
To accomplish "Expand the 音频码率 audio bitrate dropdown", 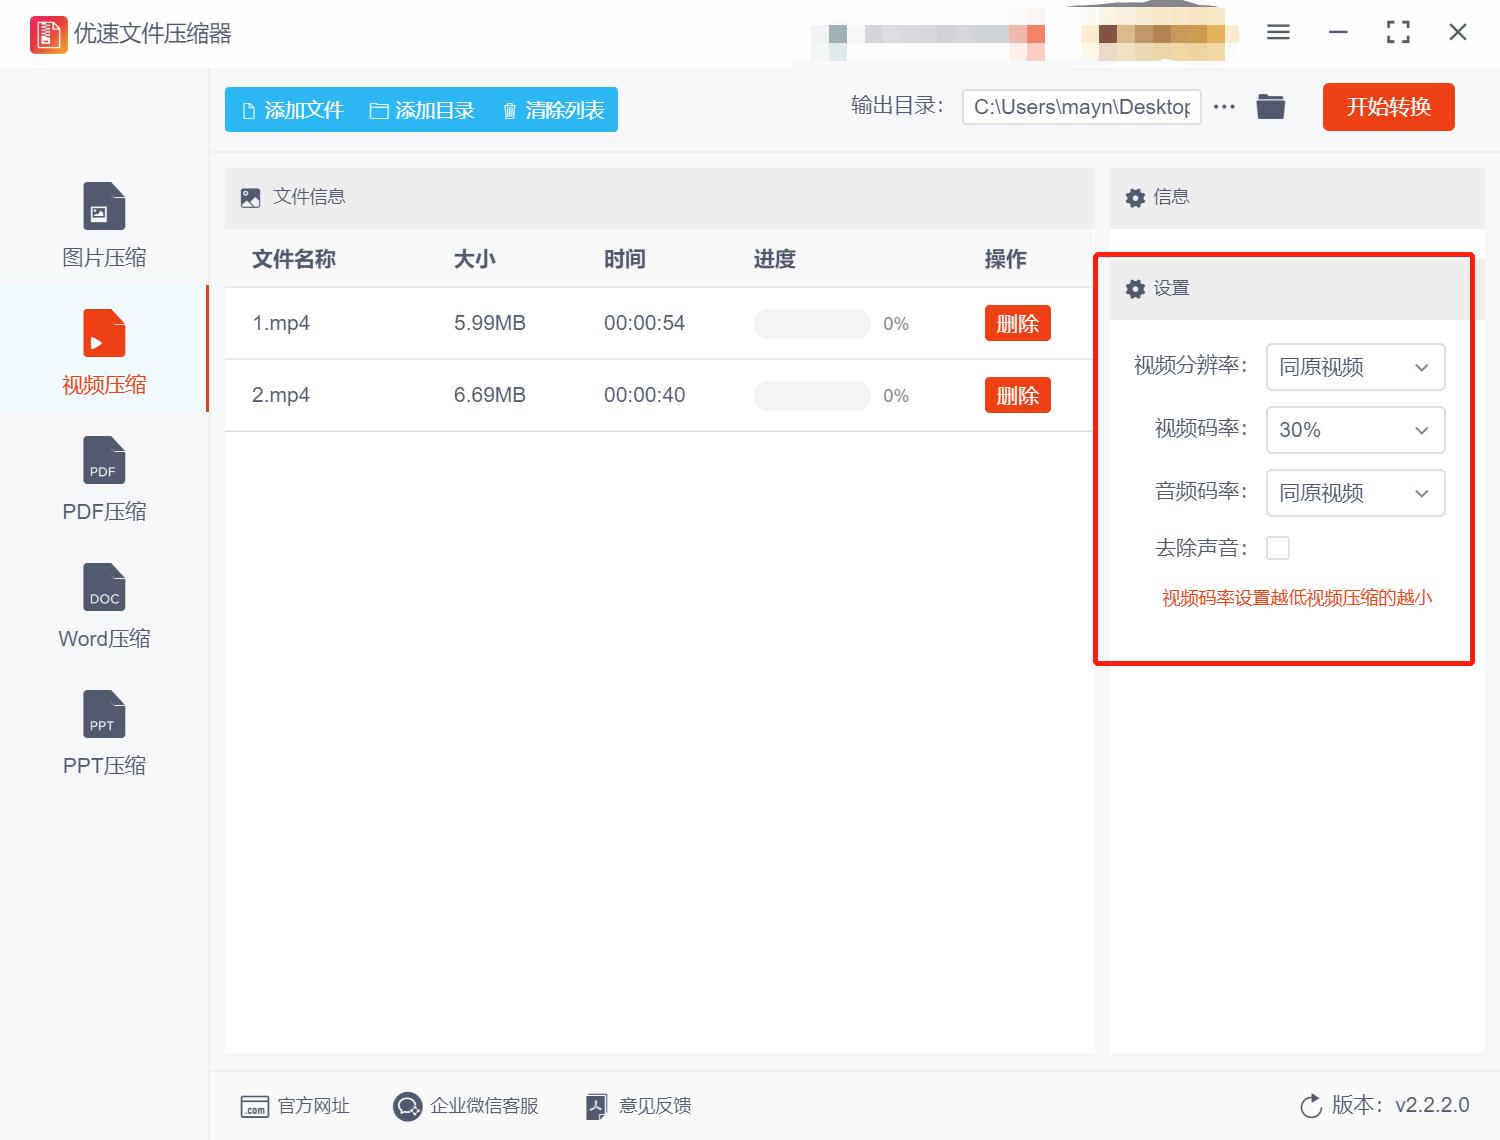I will tap(1355, 493).
